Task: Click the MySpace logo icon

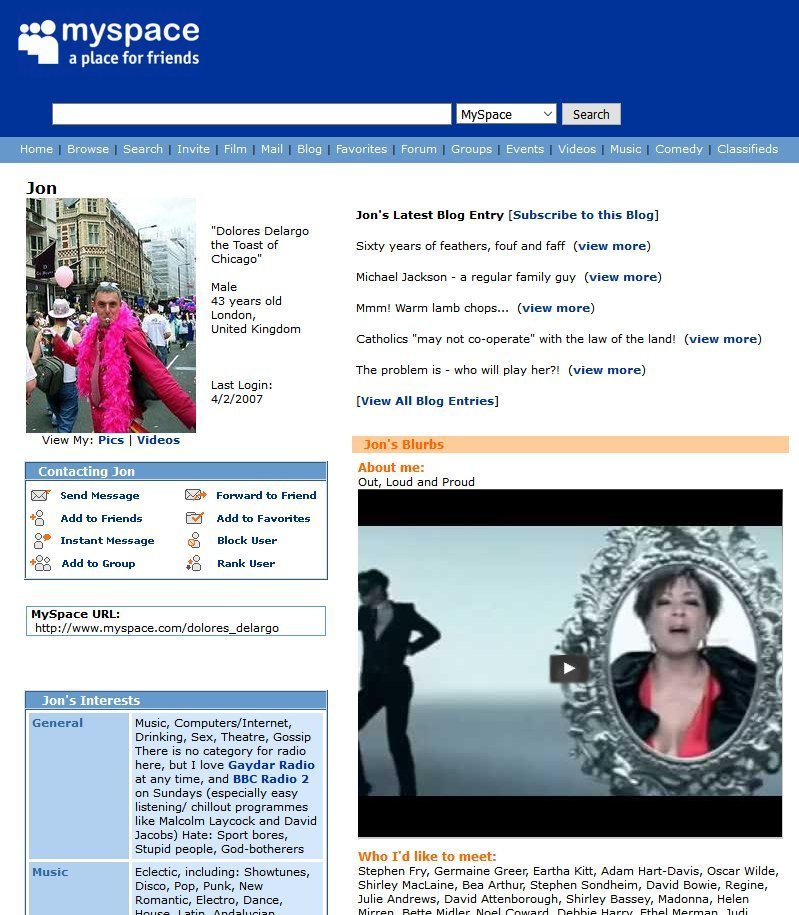Action: (x=39, y=42)
